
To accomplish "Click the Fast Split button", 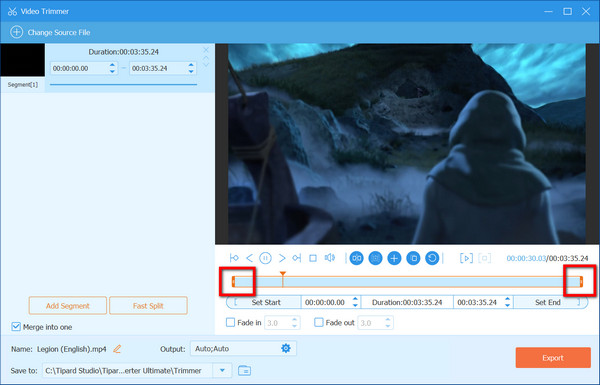I will point(148,305).
